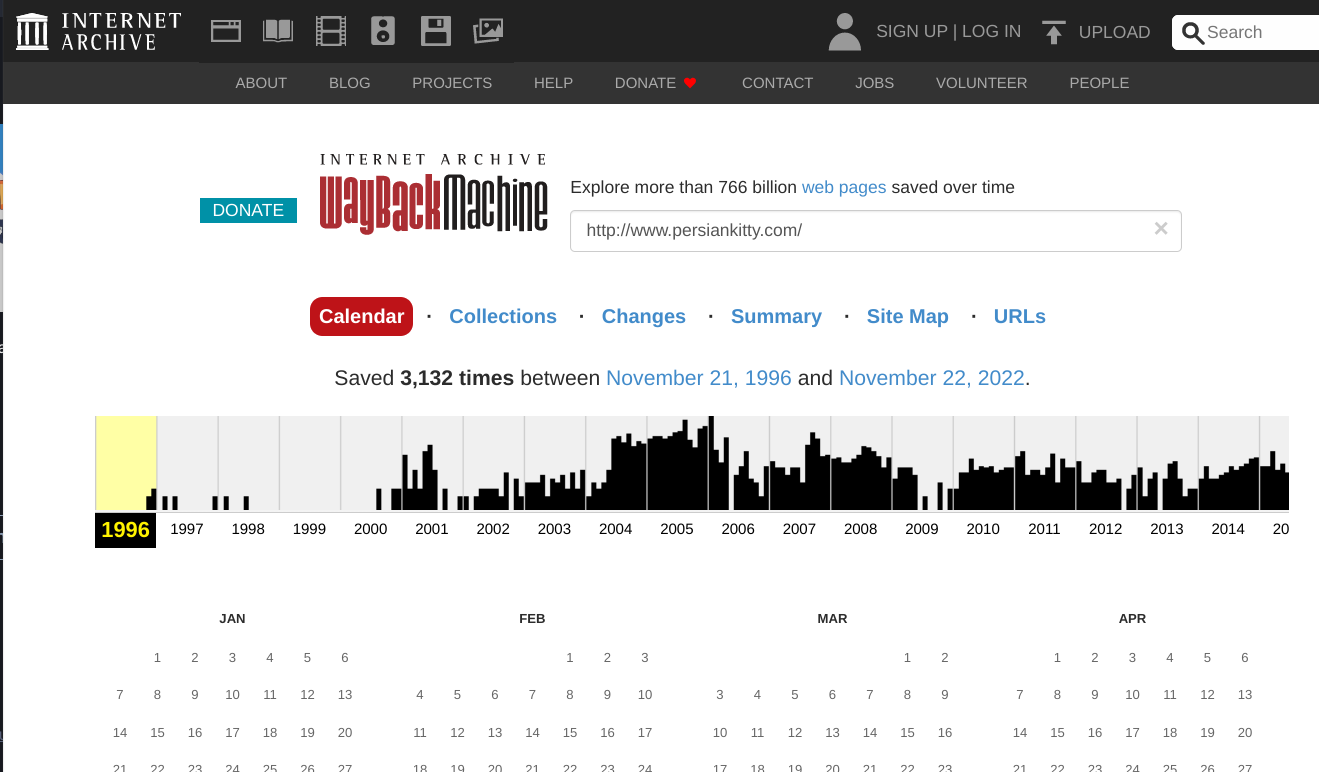Click the APR month heading
The width and height of the screenshot is (1319, 772).
click(x=1132, y=619)
